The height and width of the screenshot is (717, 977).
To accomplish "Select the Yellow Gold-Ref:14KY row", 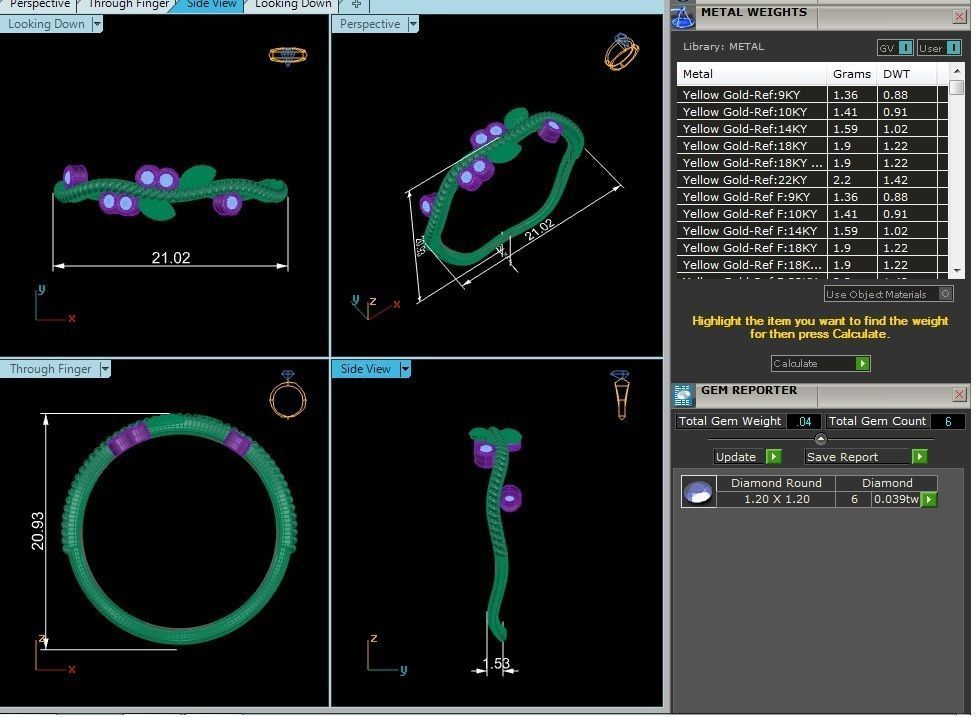I will click(x=752, y=129).
